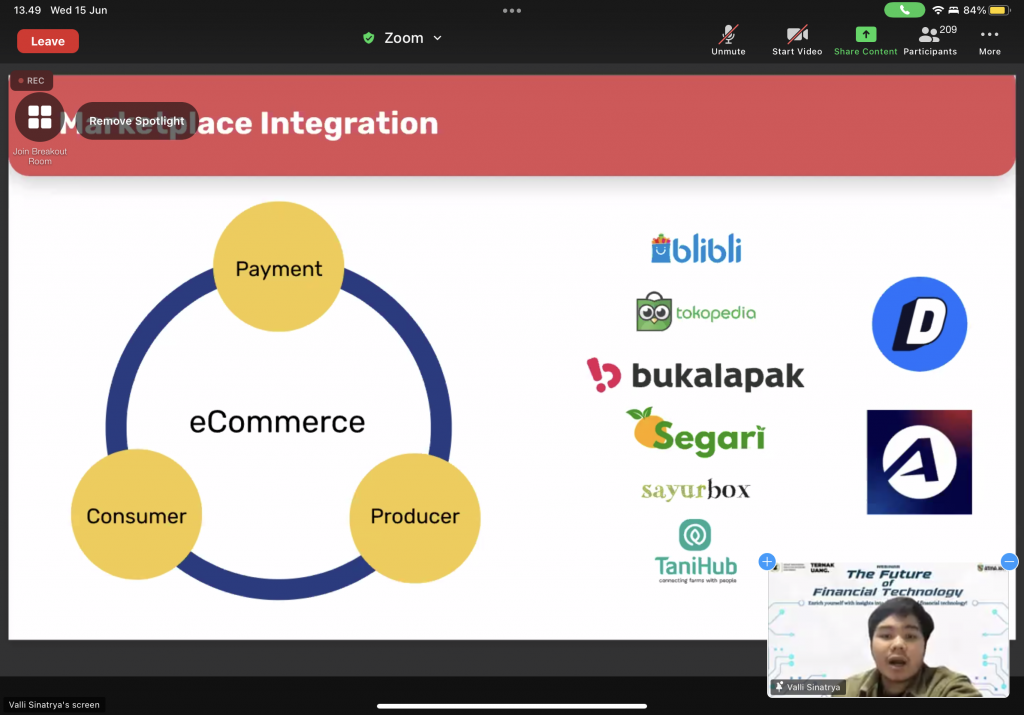1024x715 pixels.
Task: Remove Spotlight from the speaker
Action: (x=136, y=121)
